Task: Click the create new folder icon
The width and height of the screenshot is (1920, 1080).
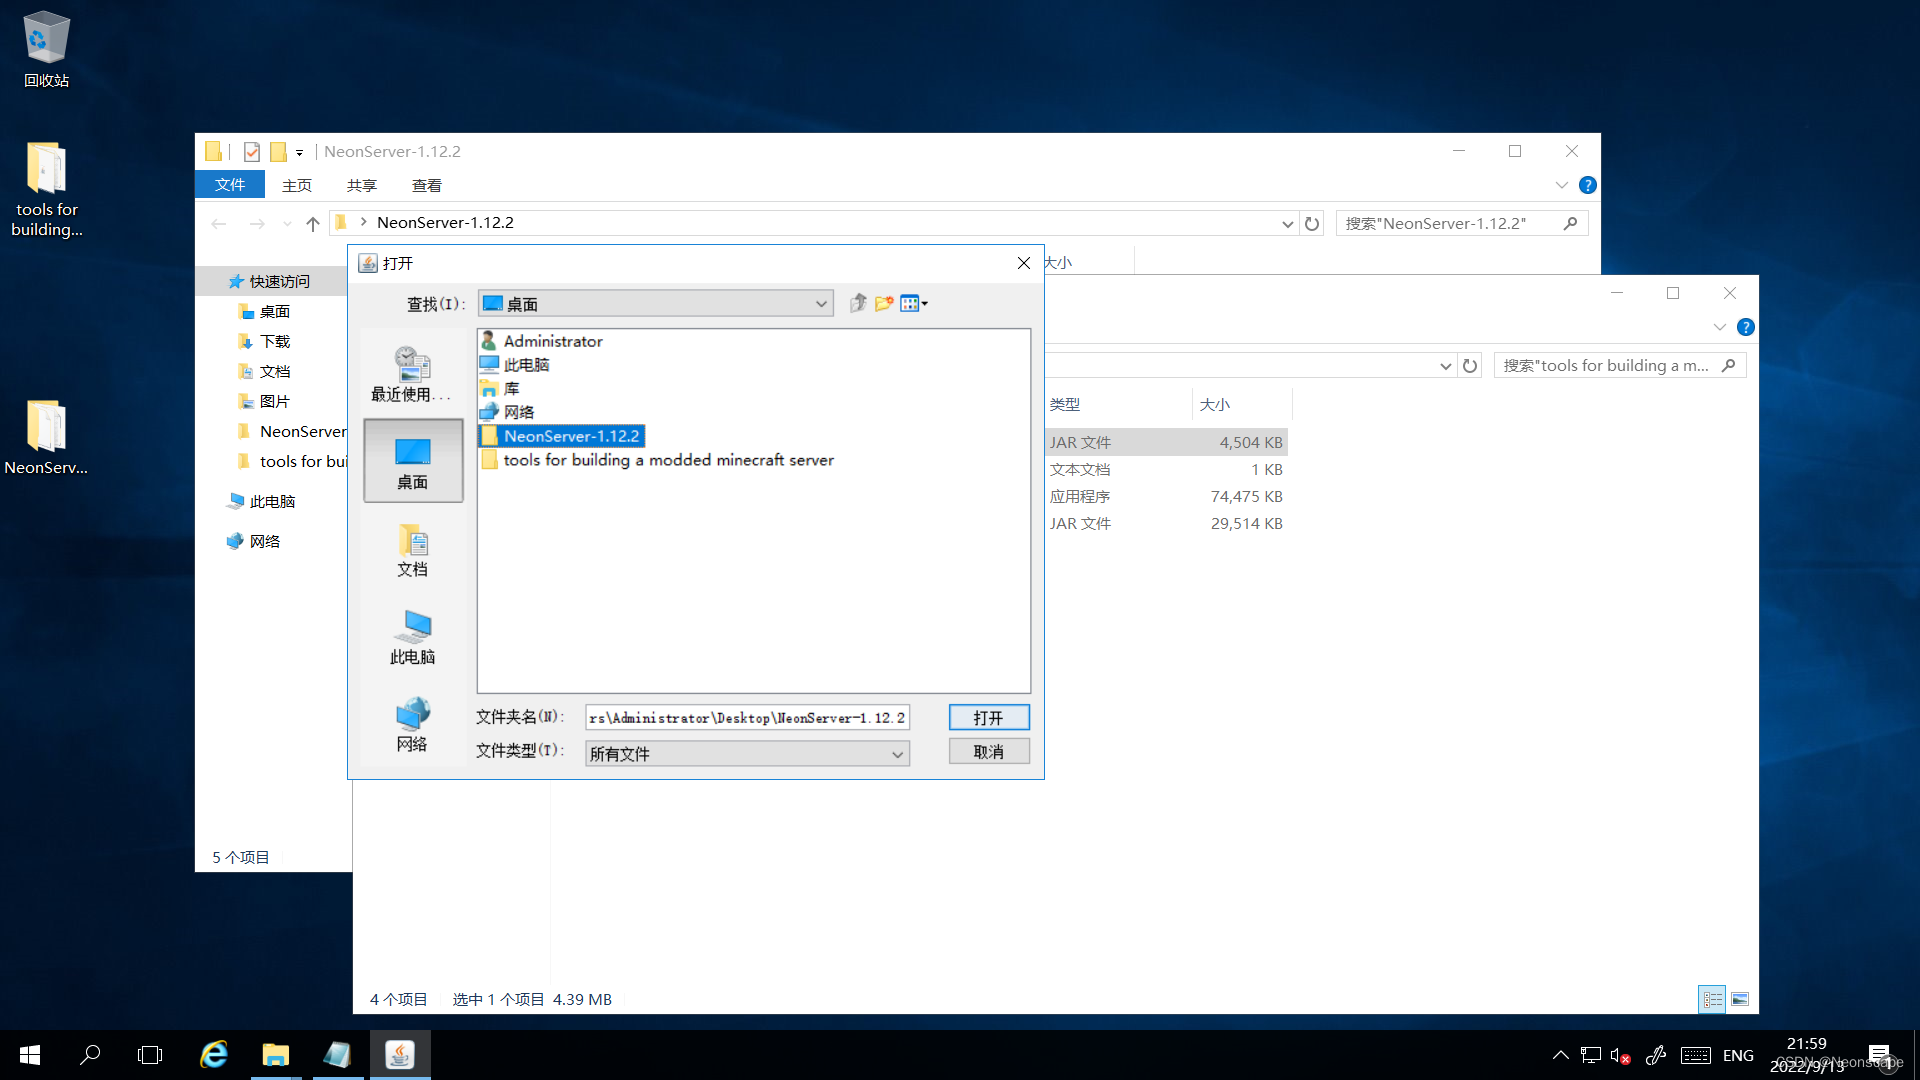Action: click(884, 303)
